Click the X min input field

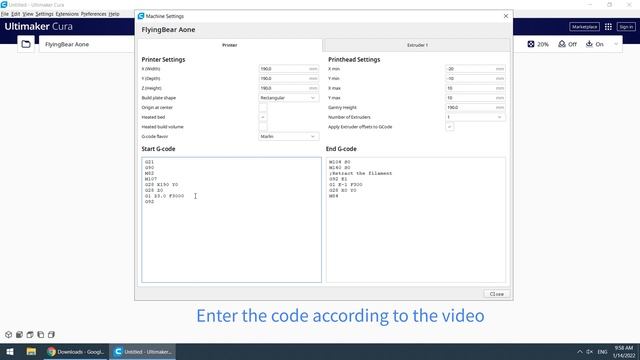[x=475, y=69]
